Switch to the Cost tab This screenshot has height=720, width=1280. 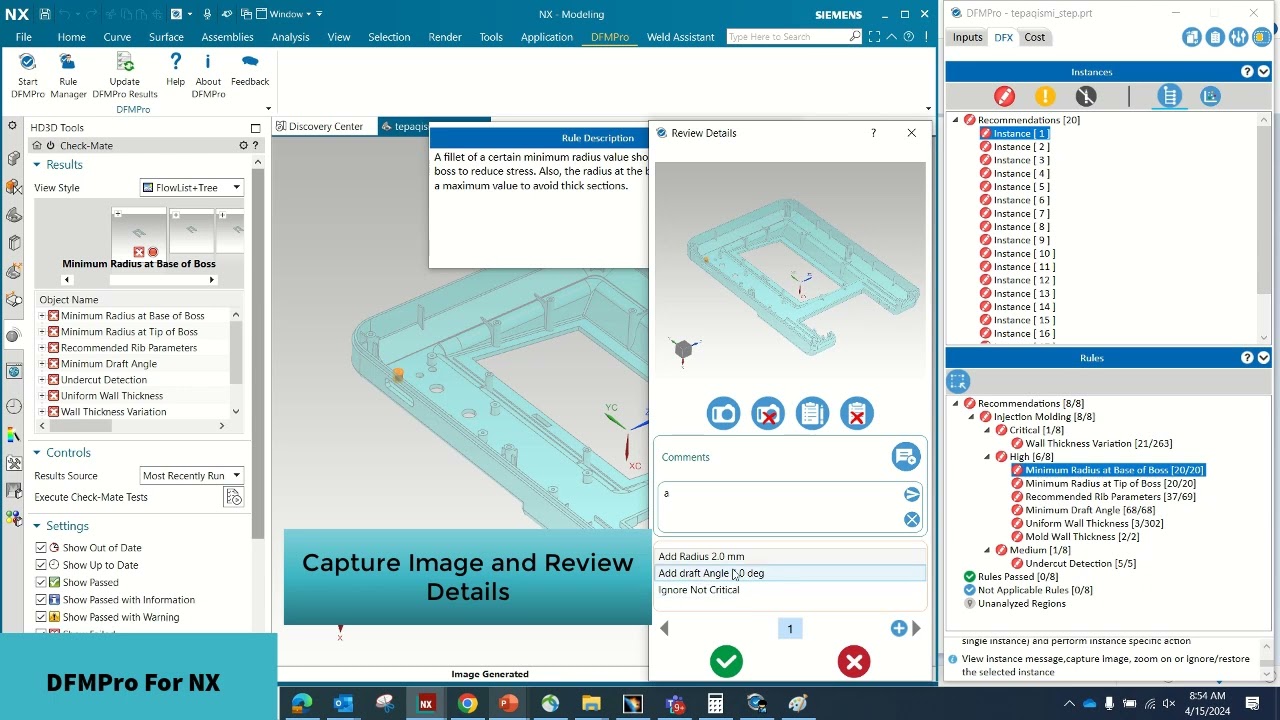point(1034,37)
